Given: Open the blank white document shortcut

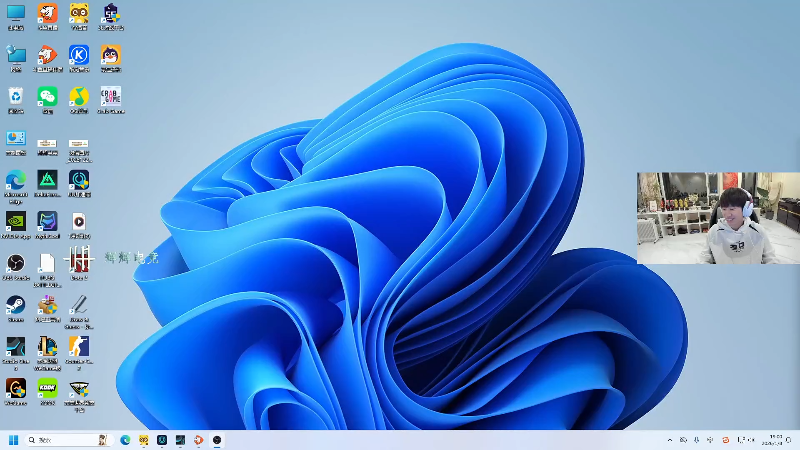Looking at the screenshot, I should 47,270.
